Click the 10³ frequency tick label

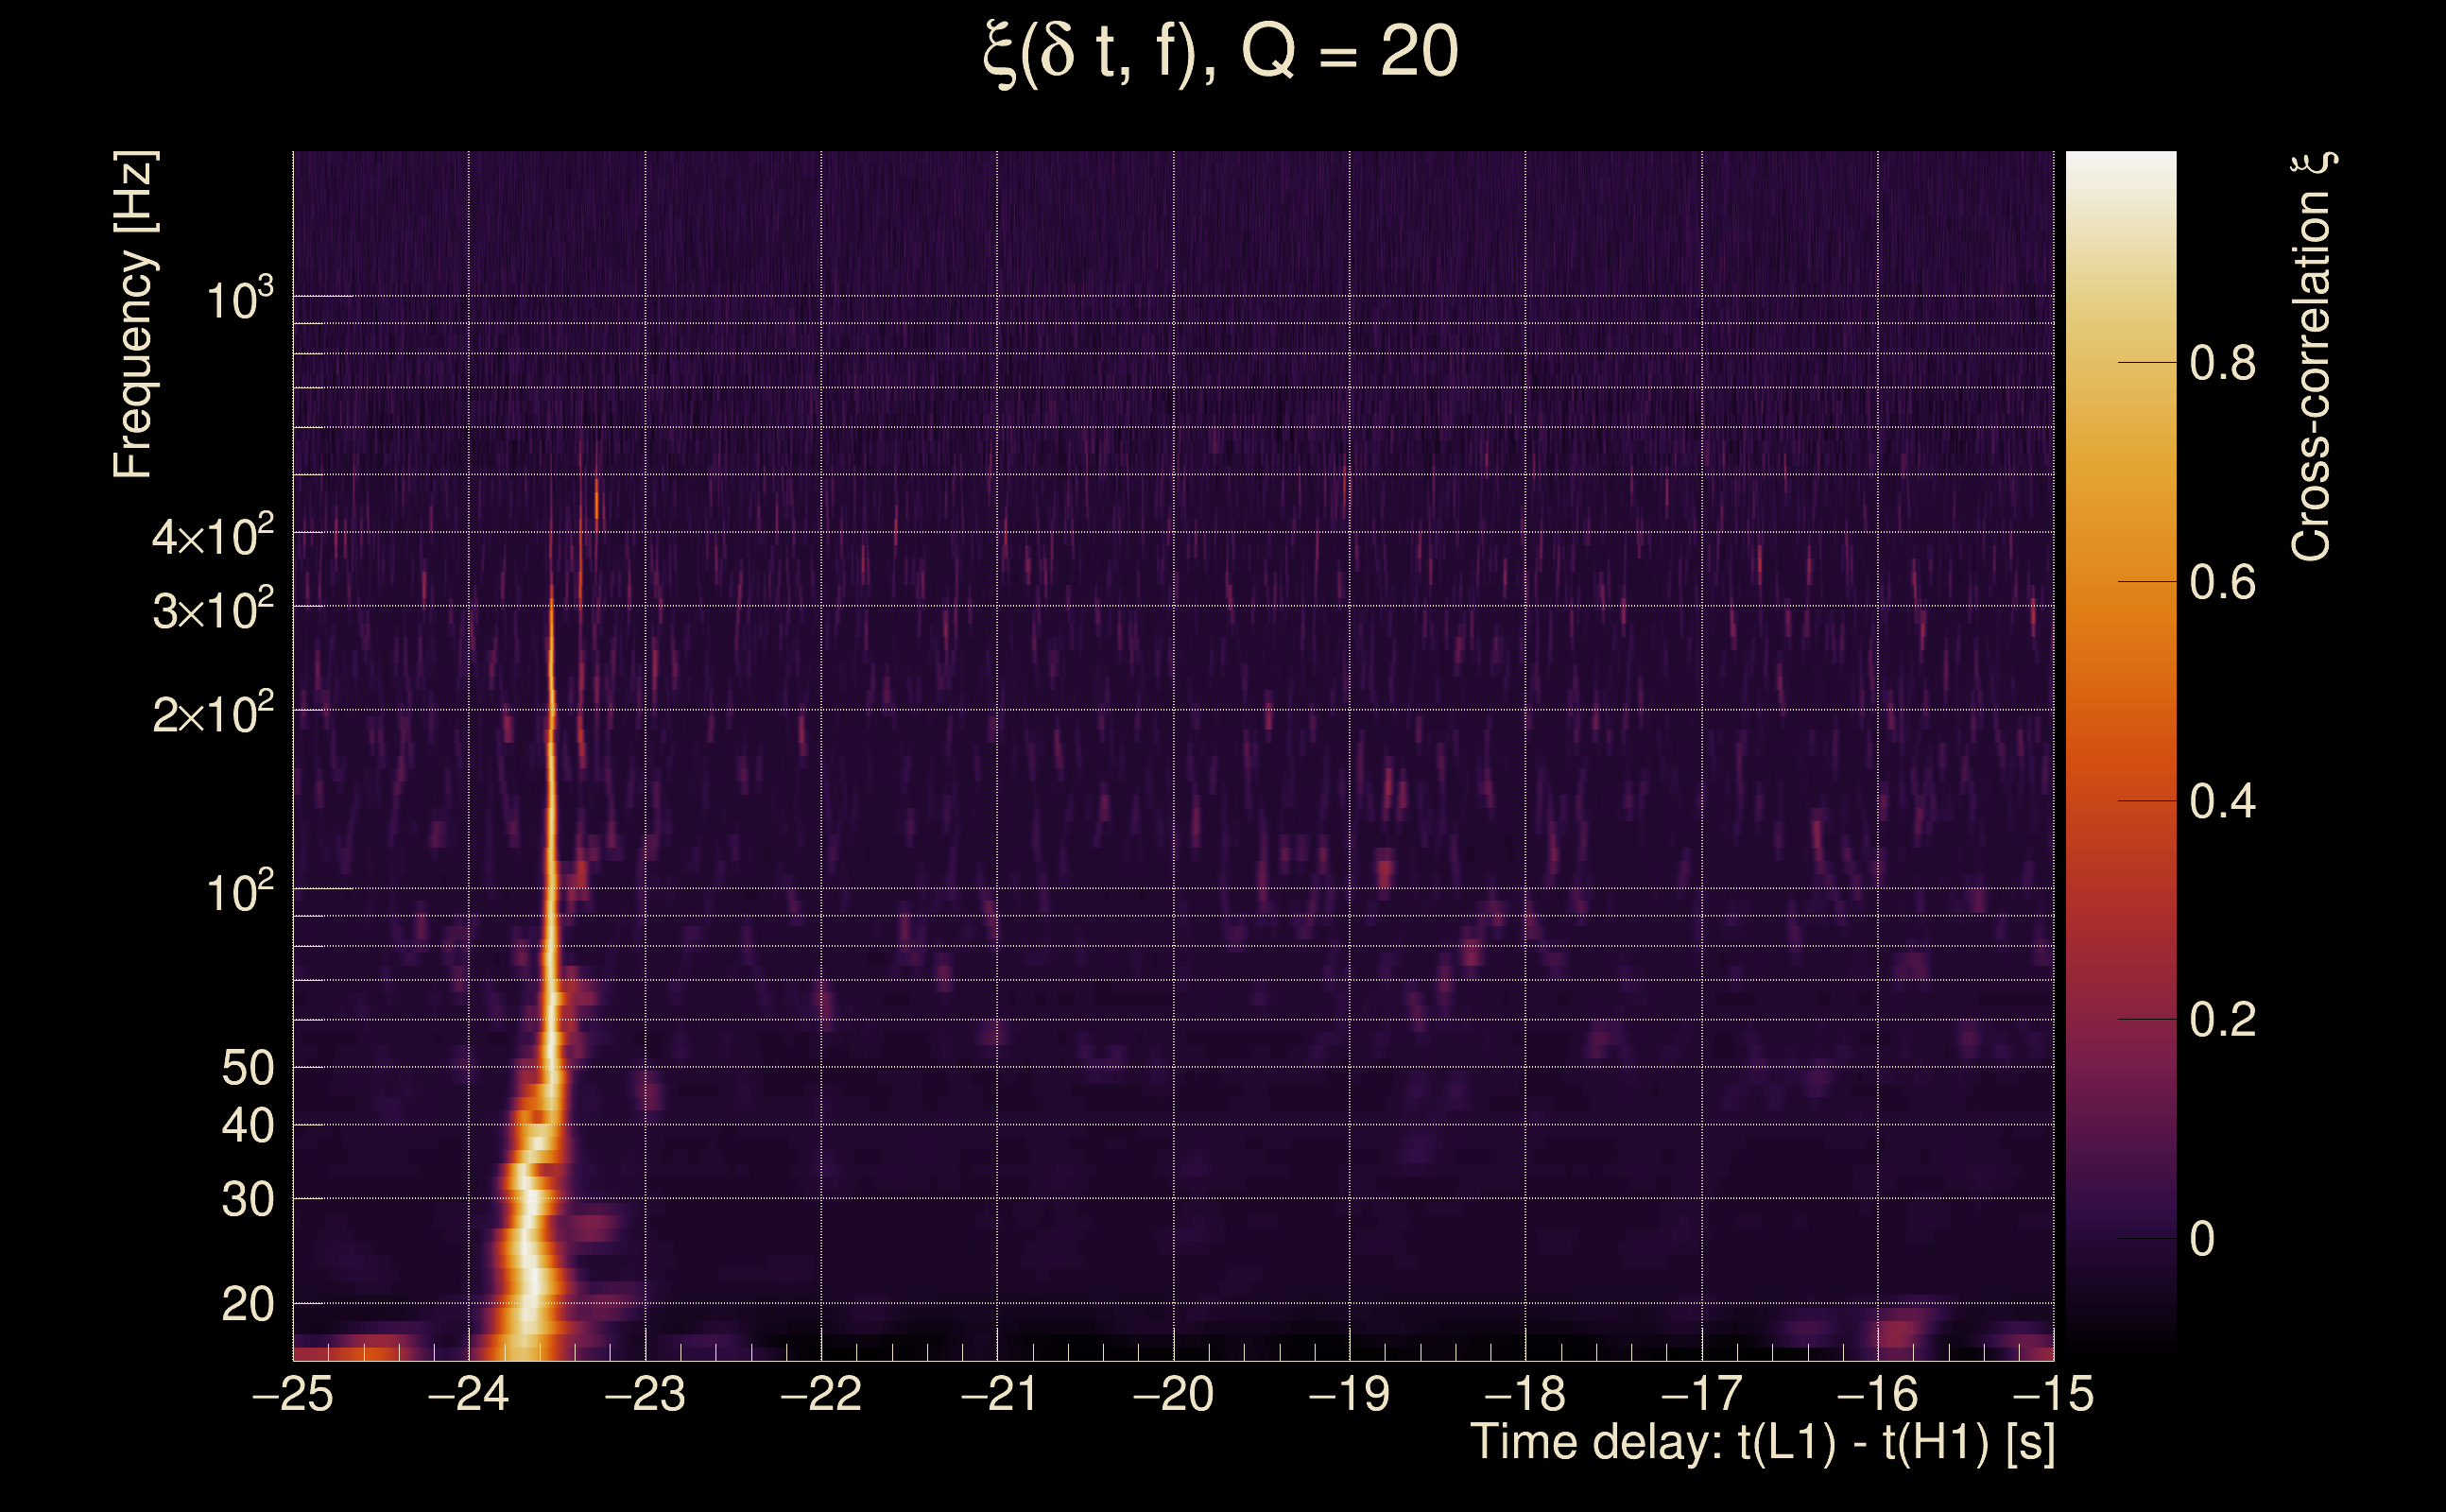pyautogui.click(x=238, y=299)
